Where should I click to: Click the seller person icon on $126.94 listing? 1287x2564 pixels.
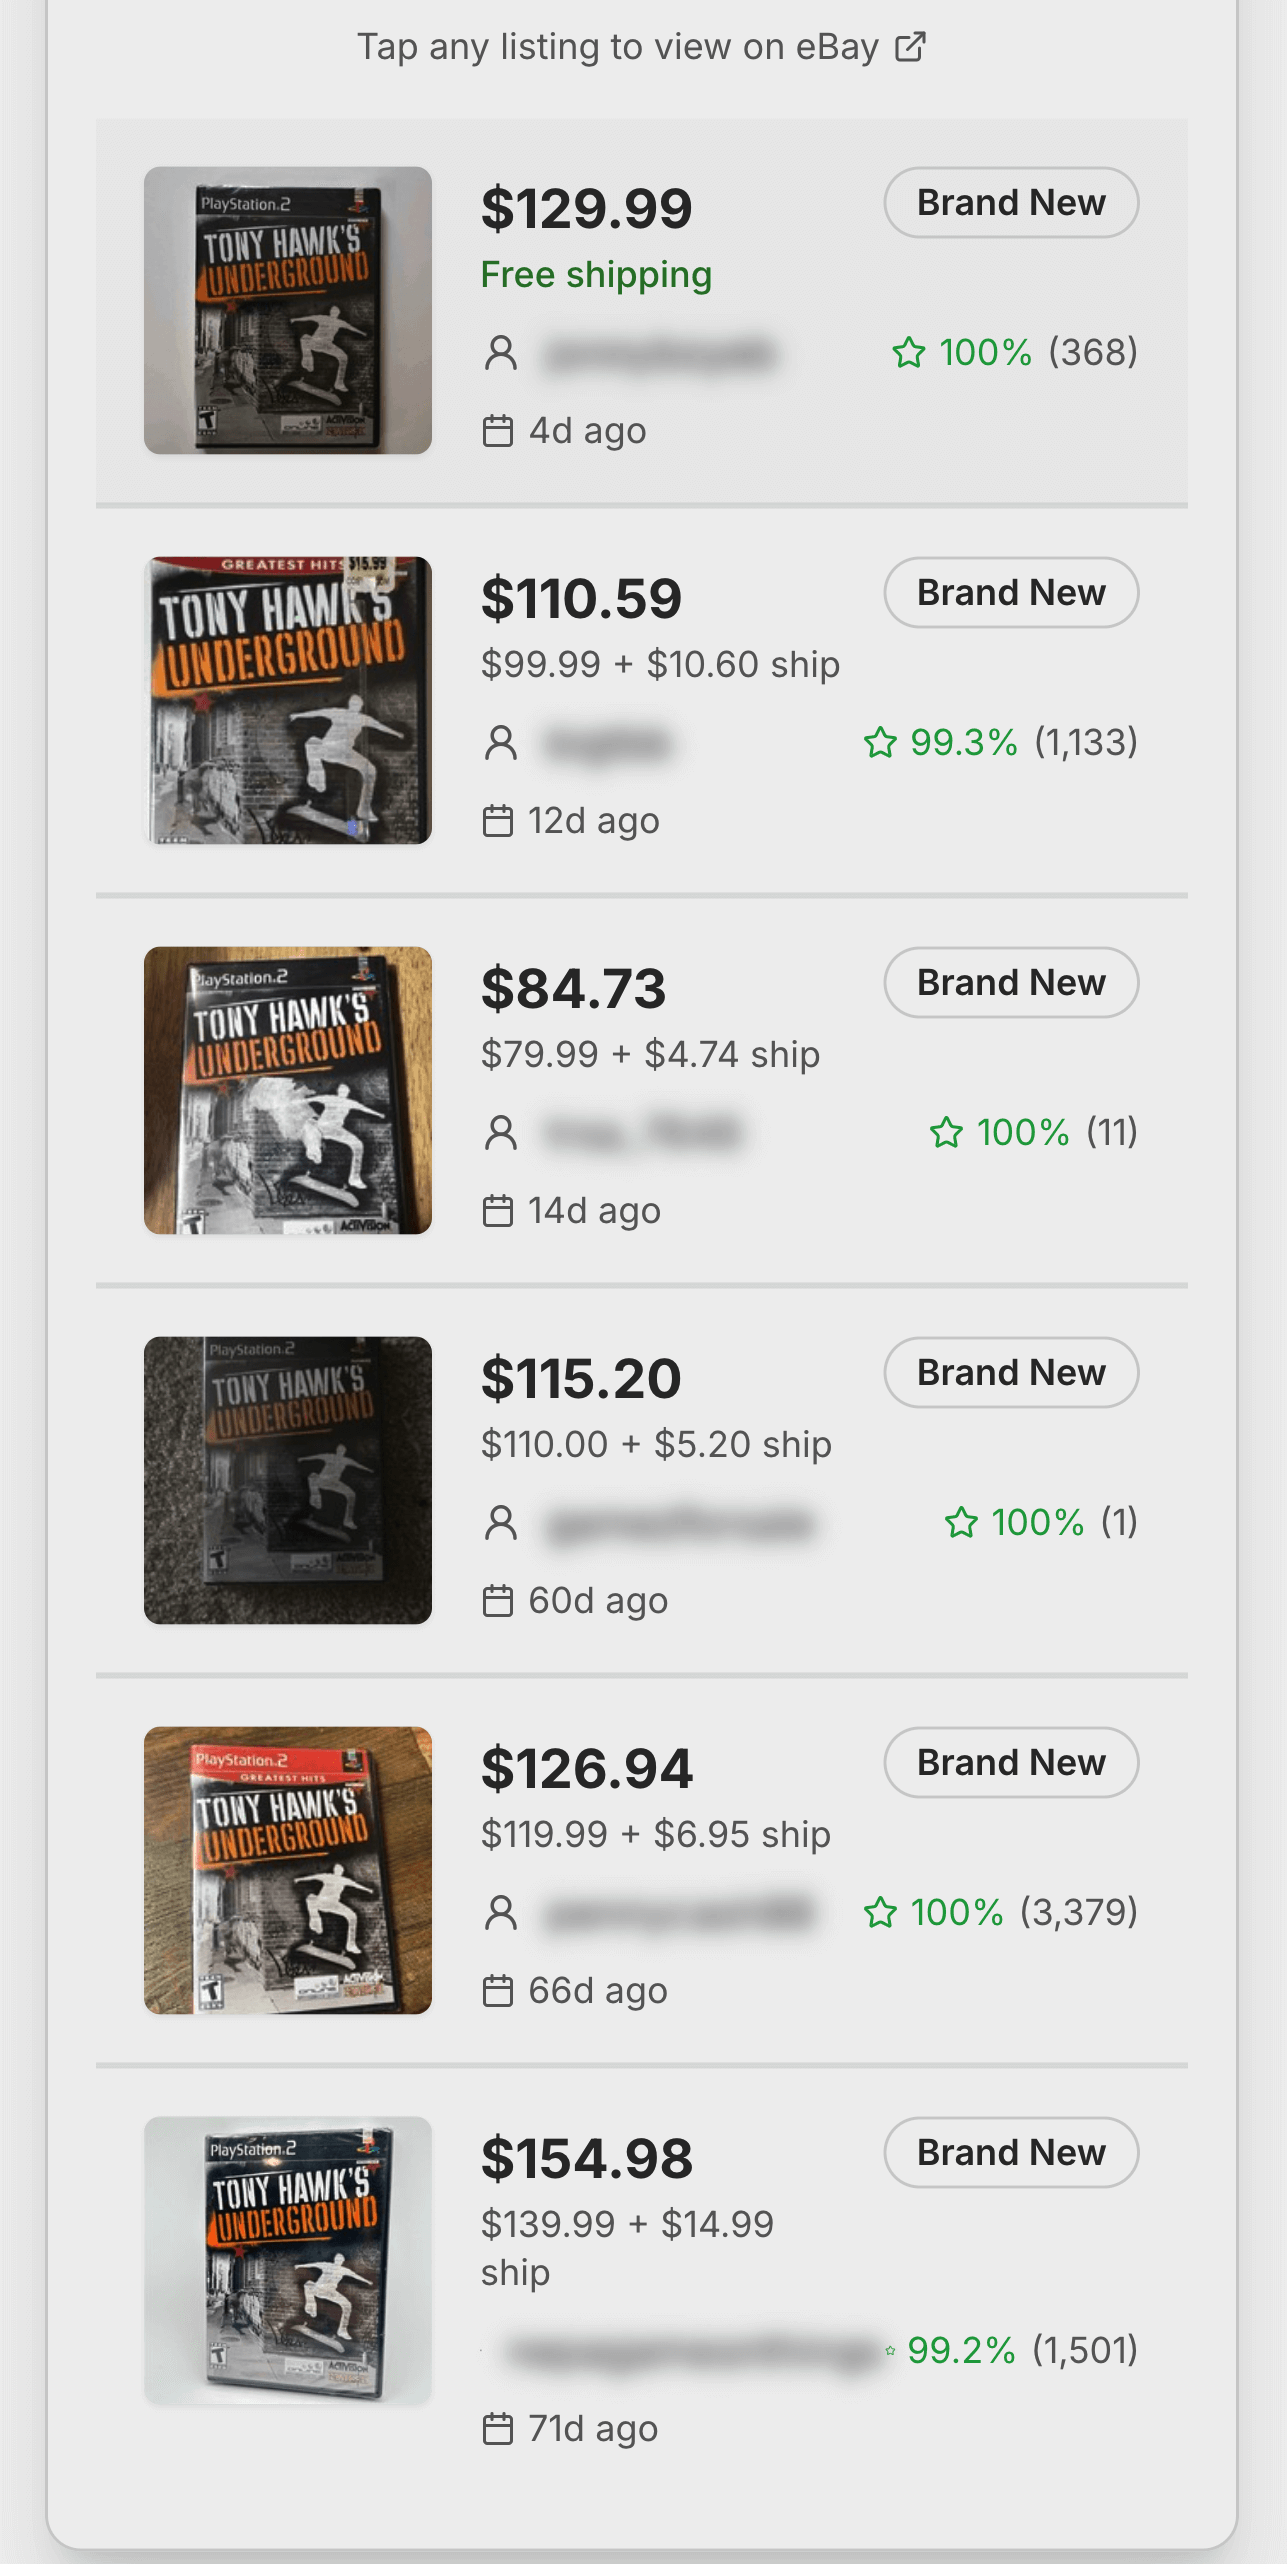point(500,1913)
